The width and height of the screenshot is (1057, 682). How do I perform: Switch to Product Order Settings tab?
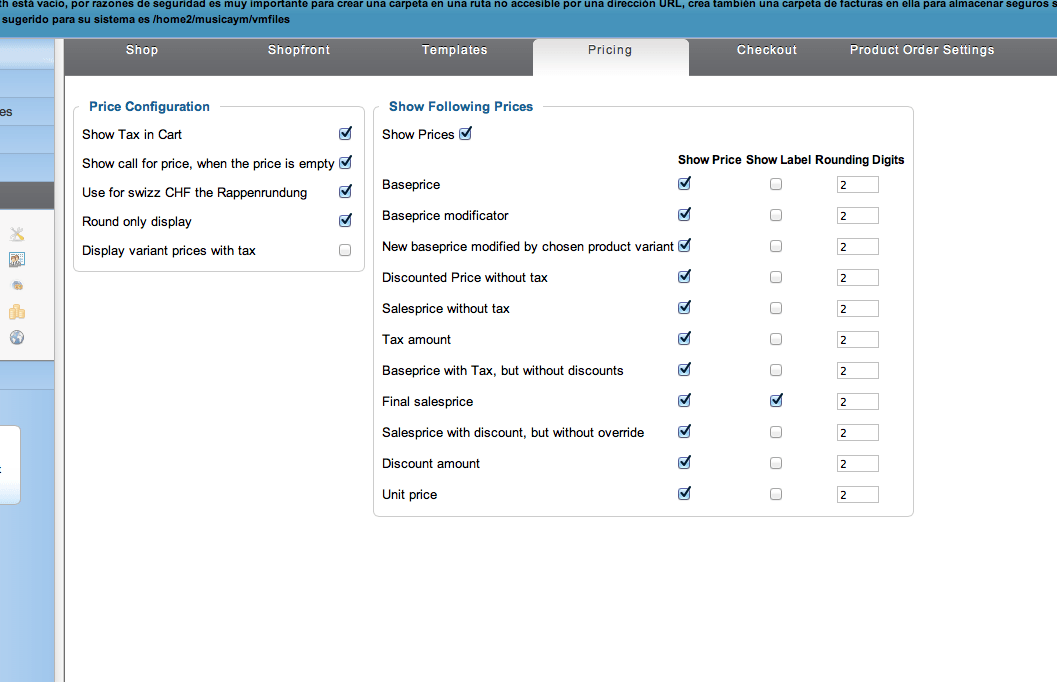point(922,50)
